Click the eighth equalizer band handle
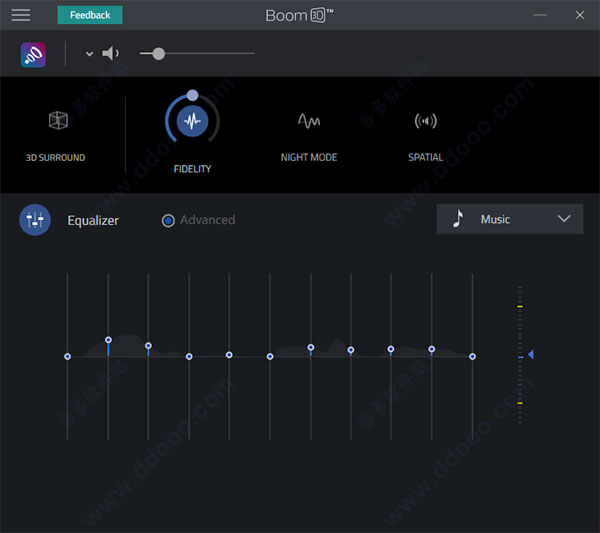Image resolution: width=600 pixels, height=533 pixels. tap(351, 350)
